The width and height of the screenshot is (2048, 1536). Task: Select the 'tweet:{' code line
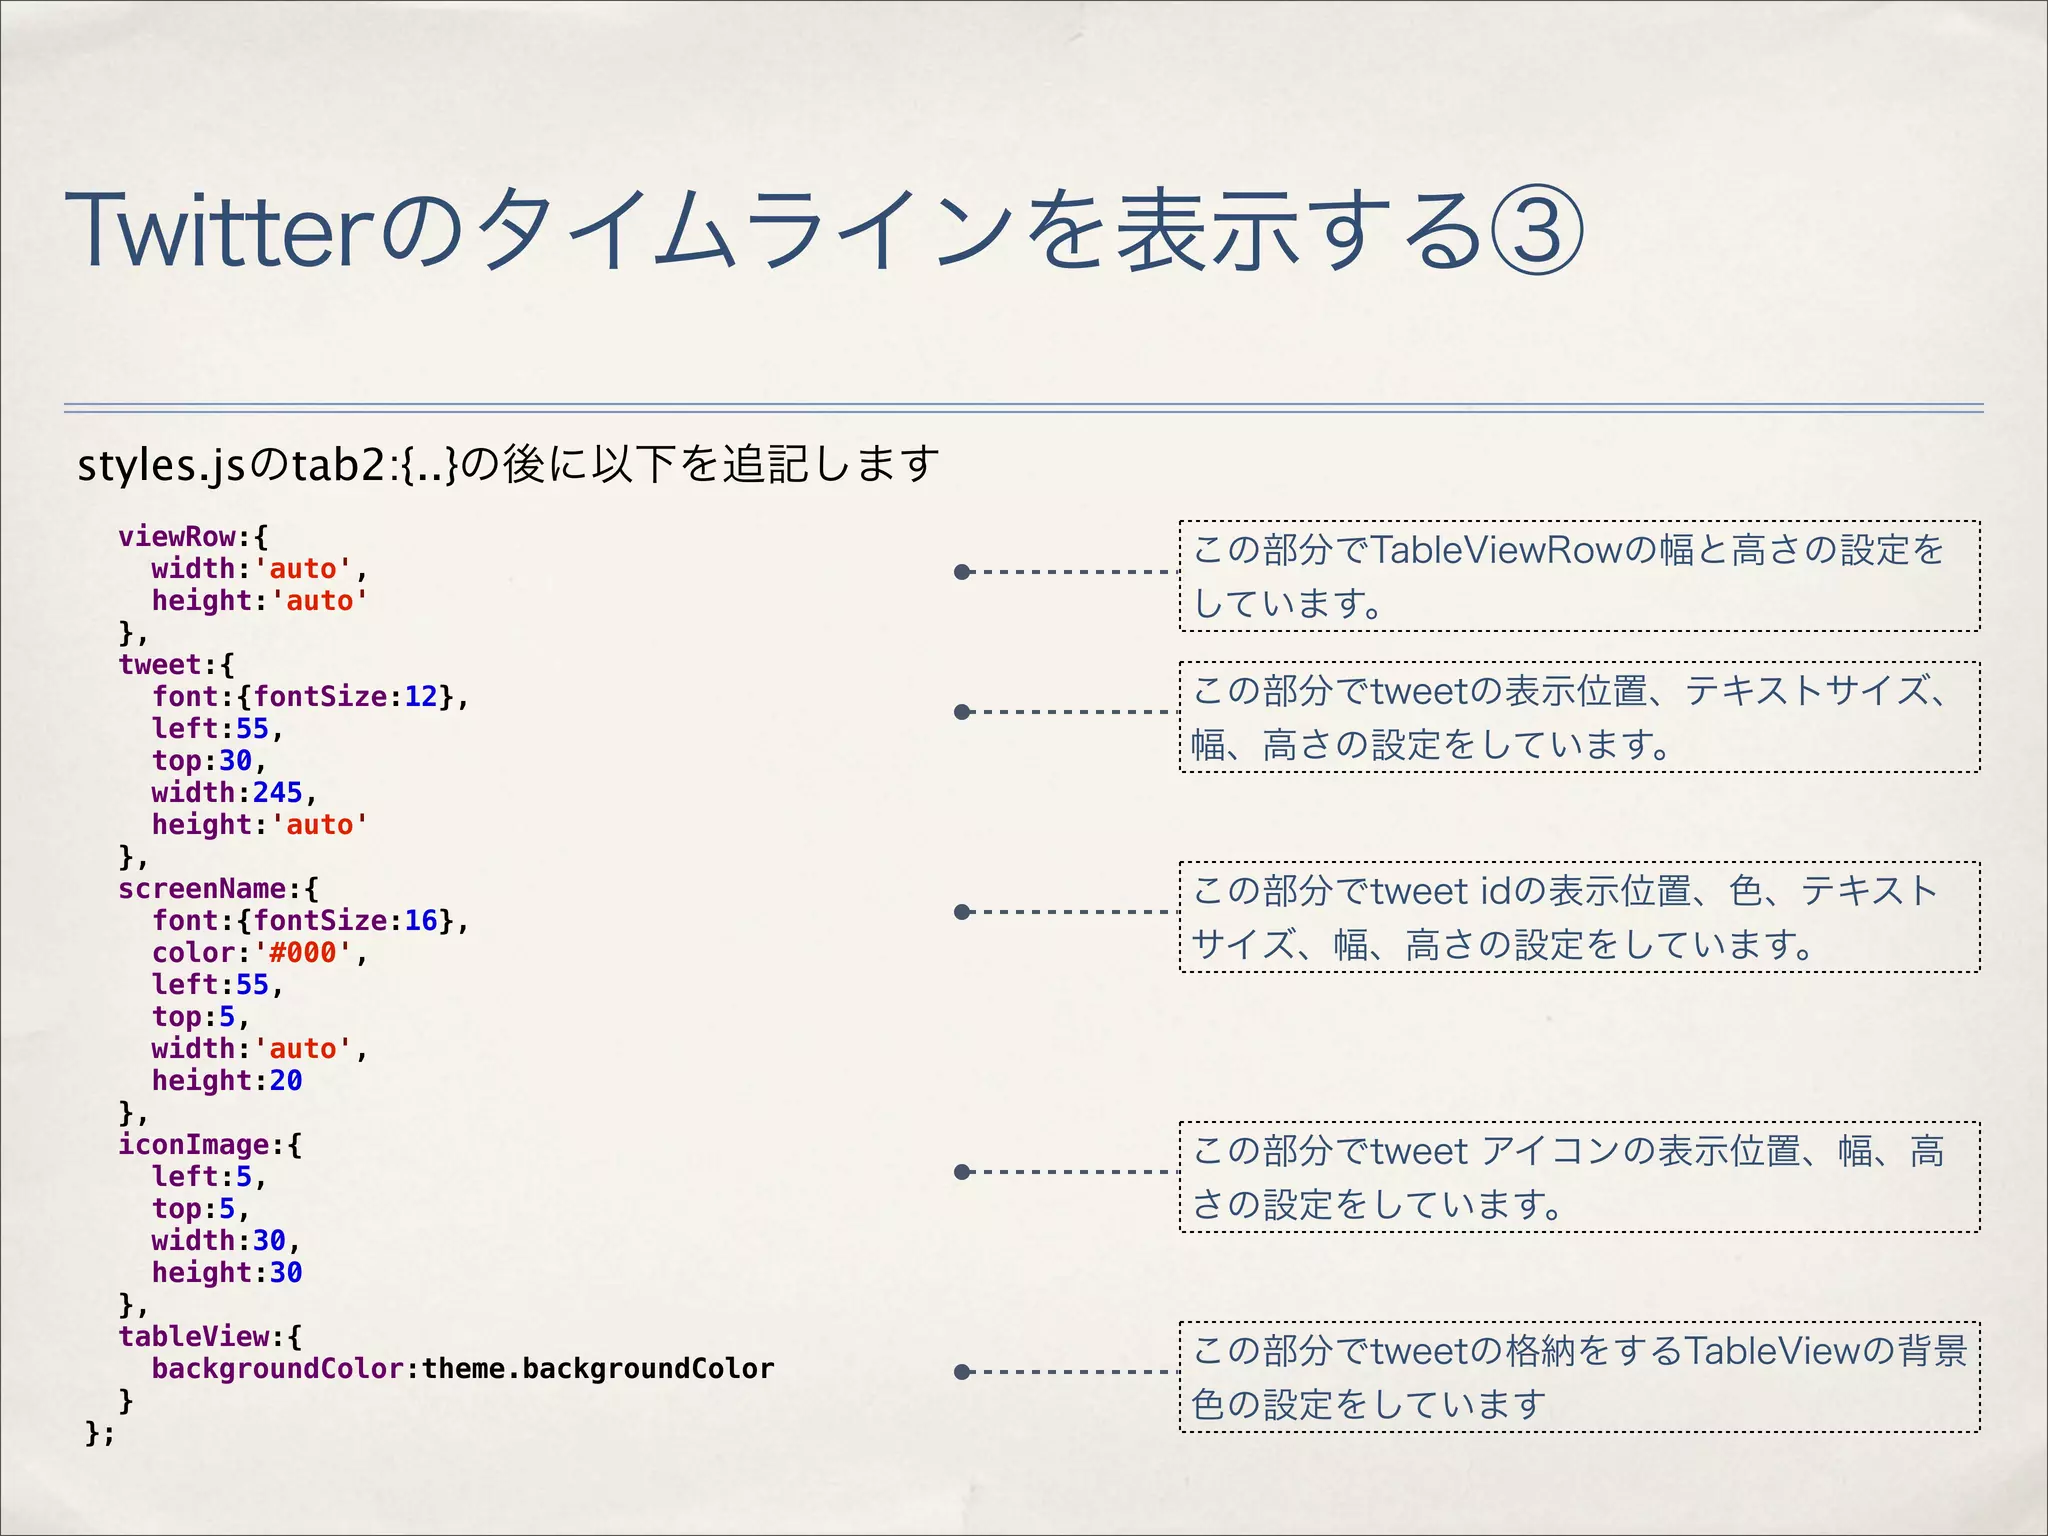(x=176, y=665)
